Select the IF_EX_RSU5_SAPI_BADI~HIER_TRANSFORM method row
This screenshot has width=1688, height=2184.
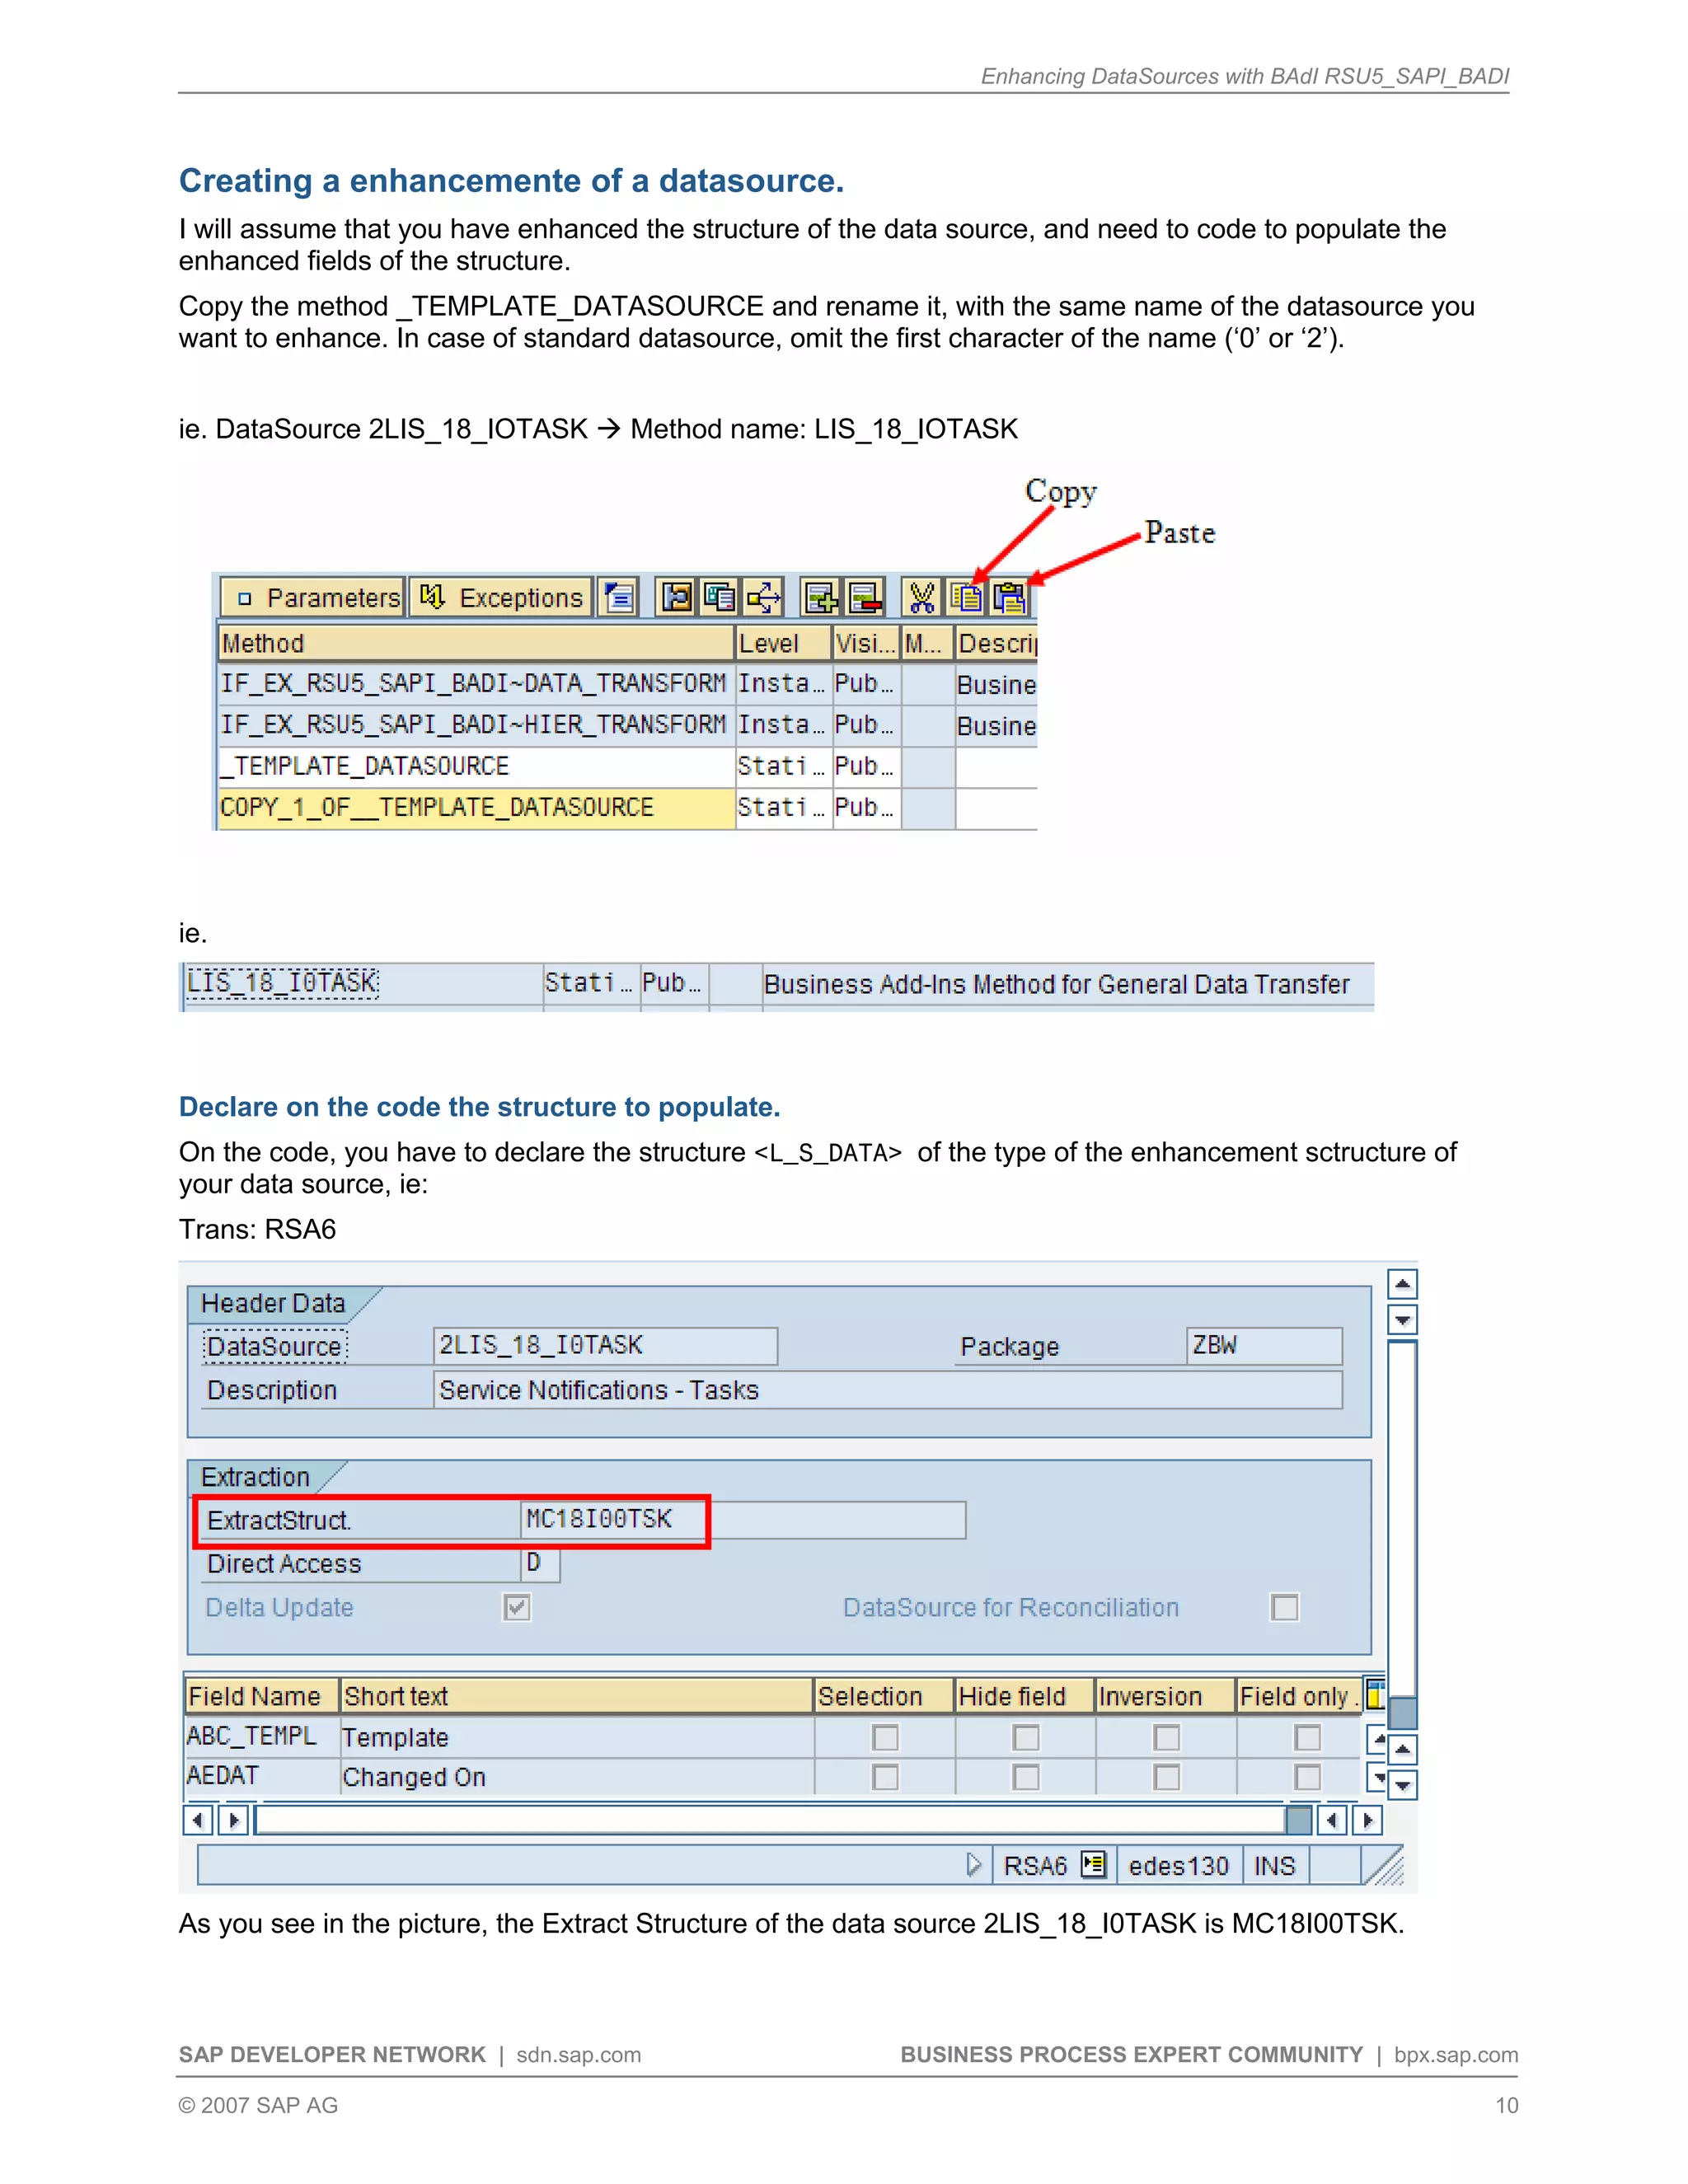pos(627,725)
